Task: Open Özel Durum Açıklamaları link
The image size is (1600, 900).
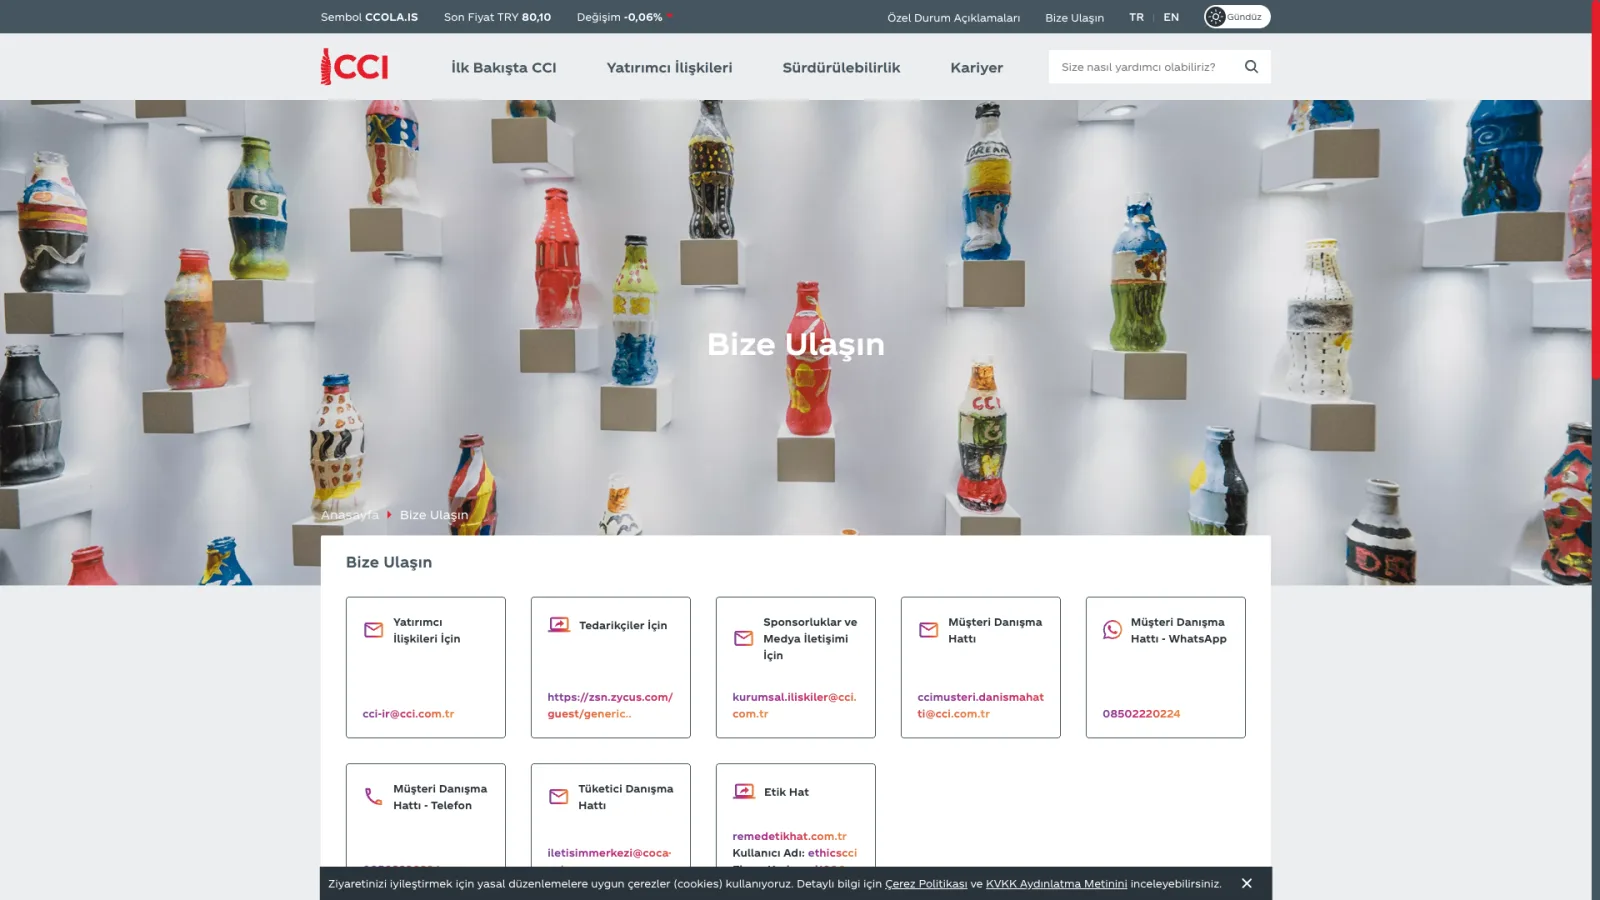Action: (953, 18)
